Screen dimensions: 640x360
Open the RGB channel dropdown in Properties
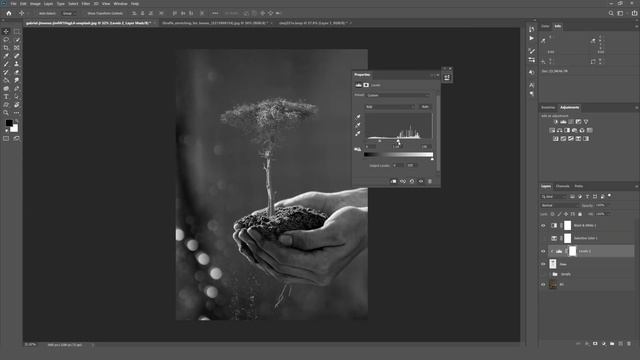point(389,107)
